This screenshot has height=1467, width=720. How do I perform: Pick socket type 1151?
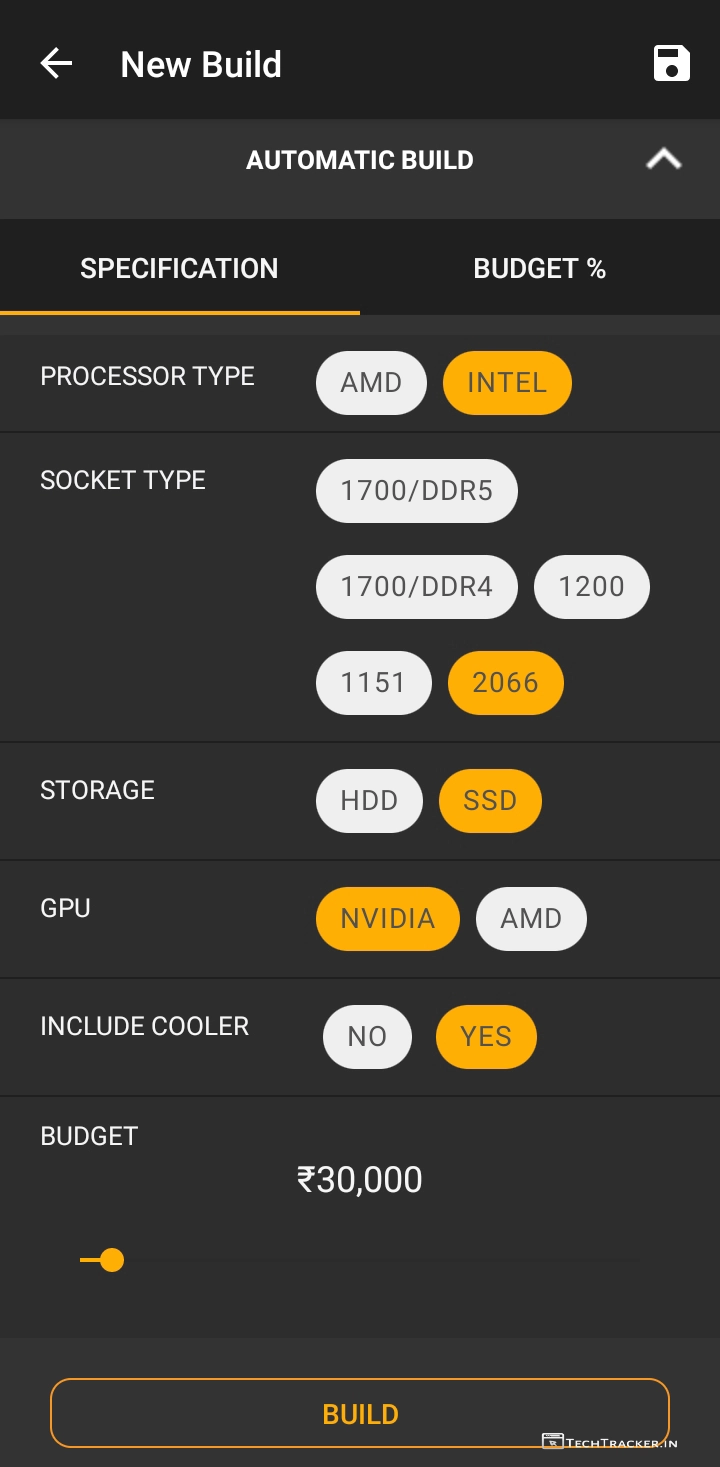click(373, 683)
